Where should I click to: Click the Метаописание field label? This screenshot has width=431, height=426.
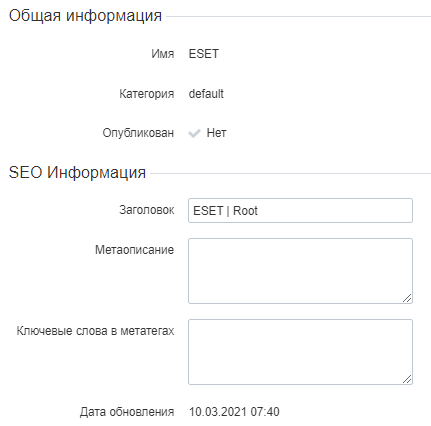[134, 250]
